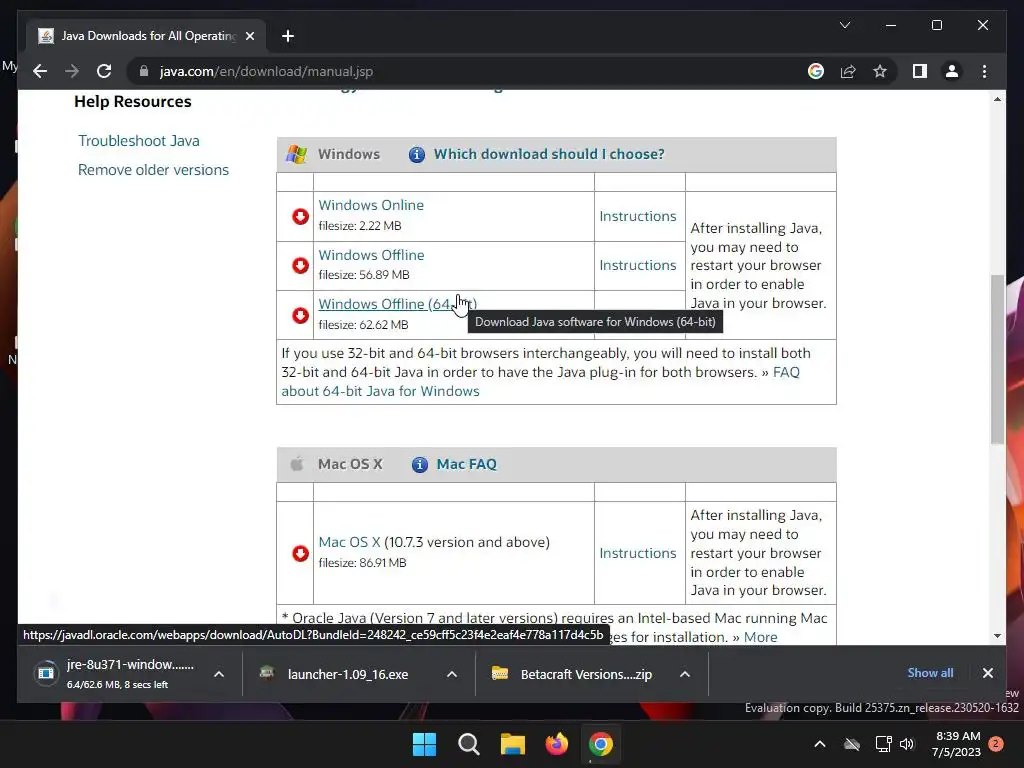Click the Windows Offline 56.89 MB download arrow icon
1024x768 pixels.
click(300, 265)
